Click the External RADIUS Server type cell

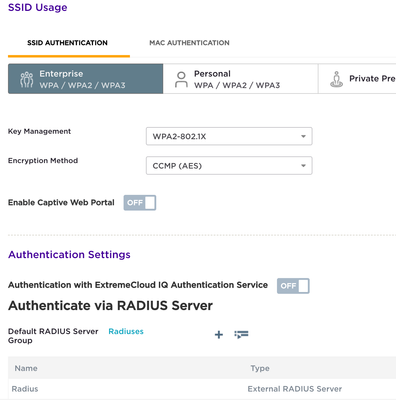(295, 389)
